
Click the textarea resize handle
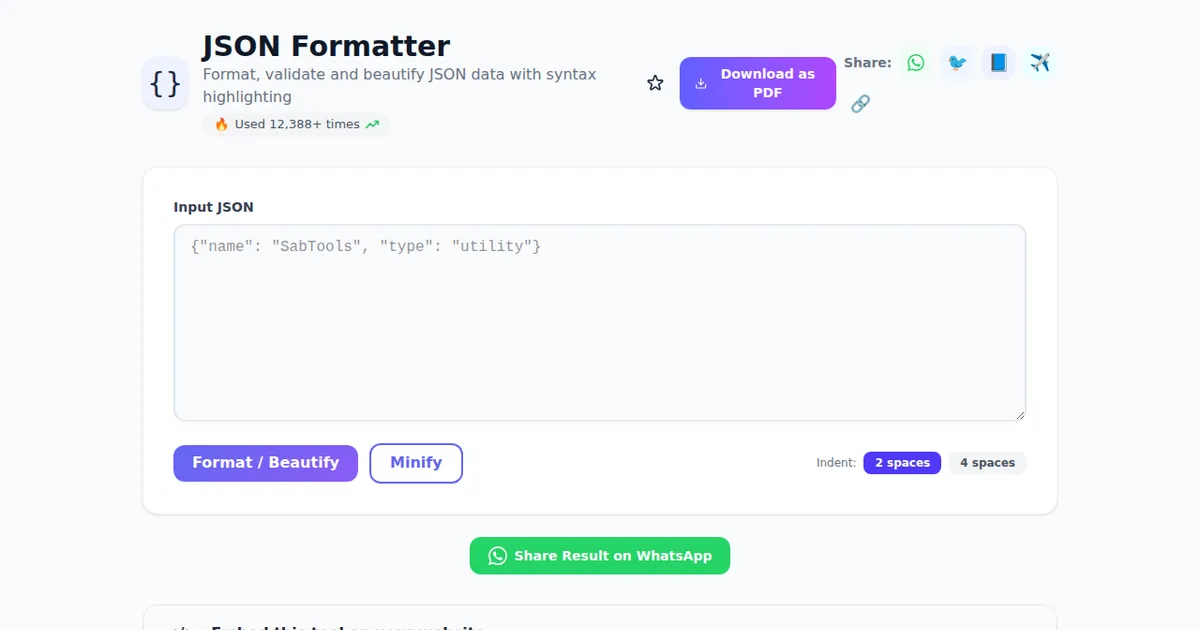pos(1019,414)
